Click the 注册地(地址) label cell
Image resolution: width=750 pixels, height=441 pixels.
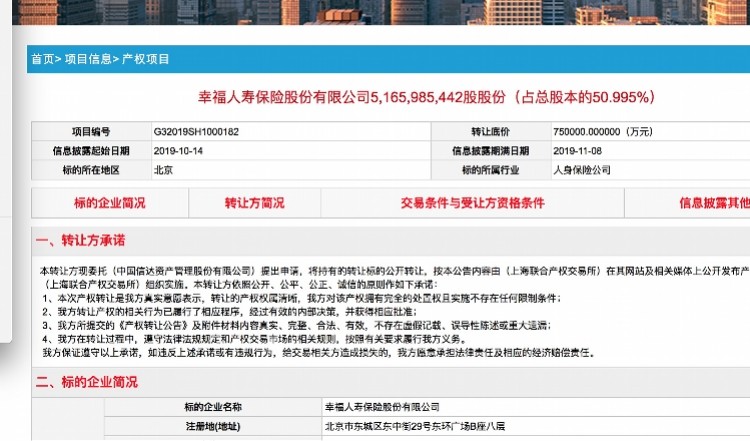pos(213,426)
